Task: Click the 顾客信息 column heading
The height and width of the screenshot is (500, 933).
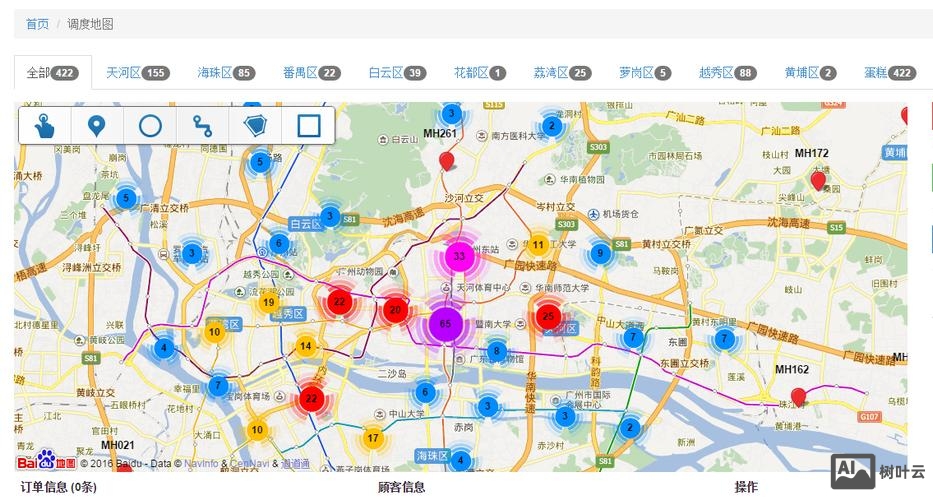Action: click(x=401, y=487)
